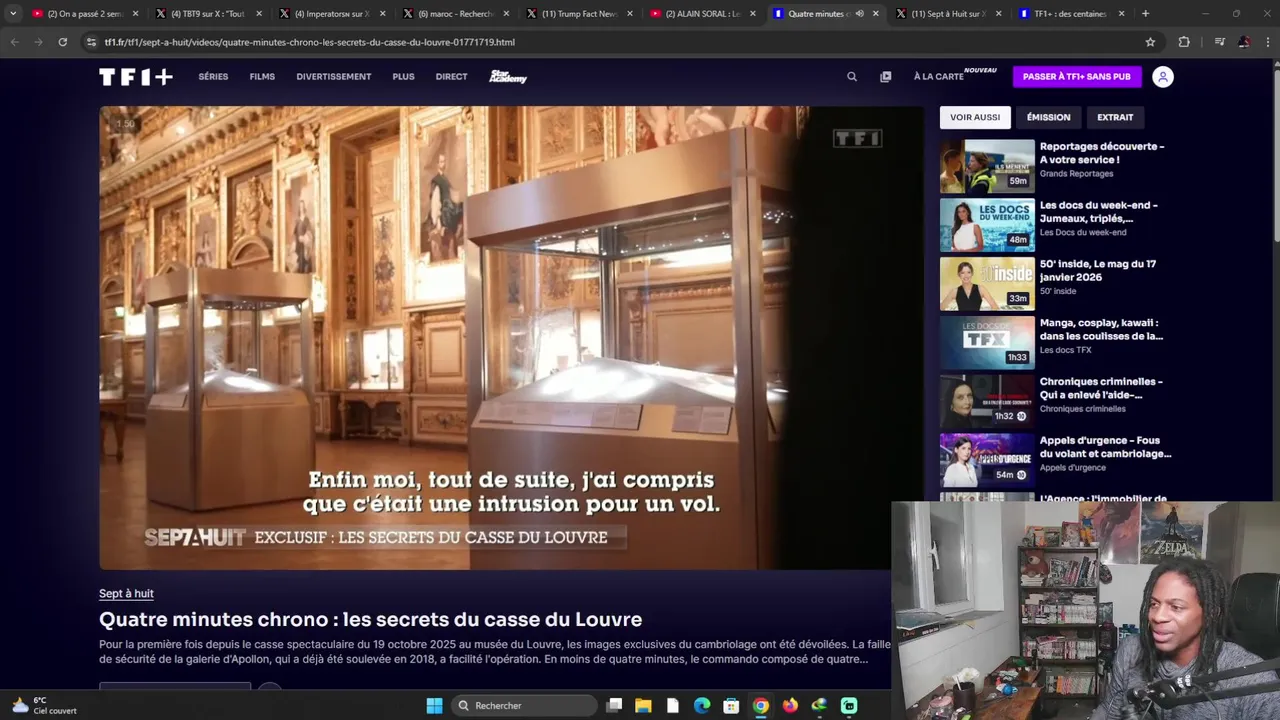1280x720 pixels.
Task: Go back to the previous page
Action: tap(14, 42)
